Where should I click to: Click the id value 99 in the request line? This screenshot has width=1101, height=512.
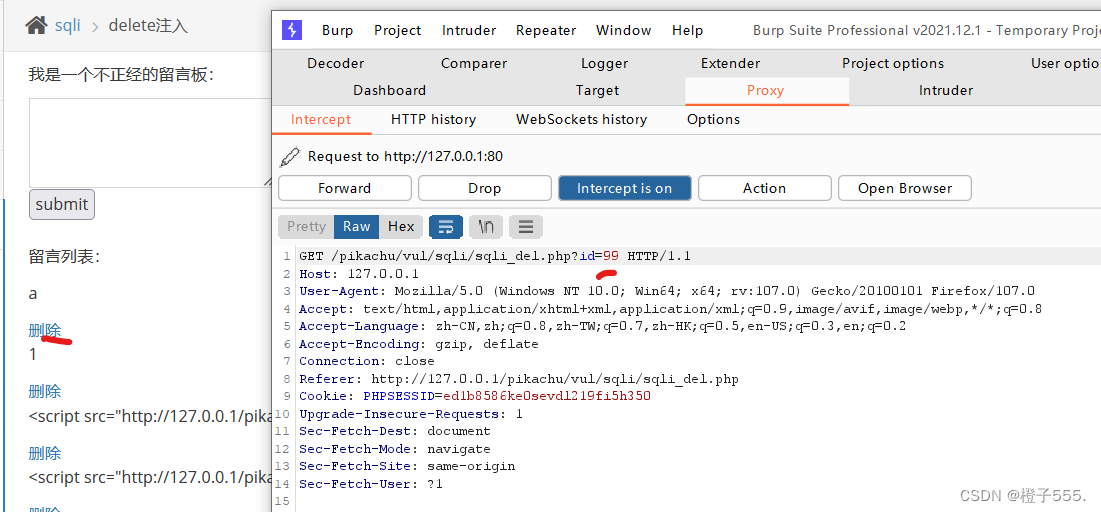pos(611,256)
